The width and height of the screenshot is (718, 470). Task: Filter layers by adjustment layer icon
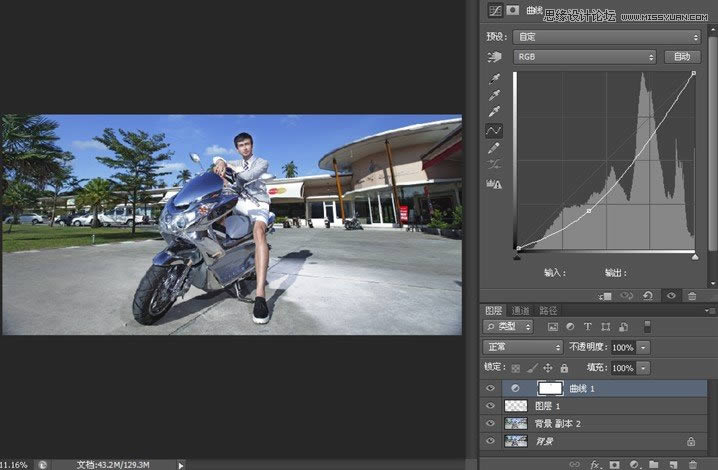pos(570,327)
